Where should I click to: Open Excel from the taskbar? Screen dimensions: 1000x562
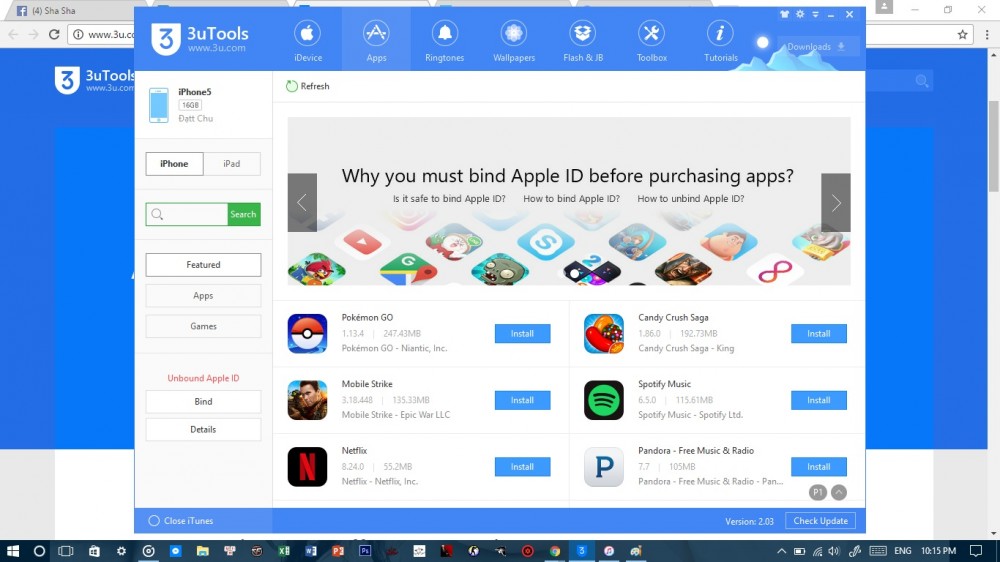point(284,551)
